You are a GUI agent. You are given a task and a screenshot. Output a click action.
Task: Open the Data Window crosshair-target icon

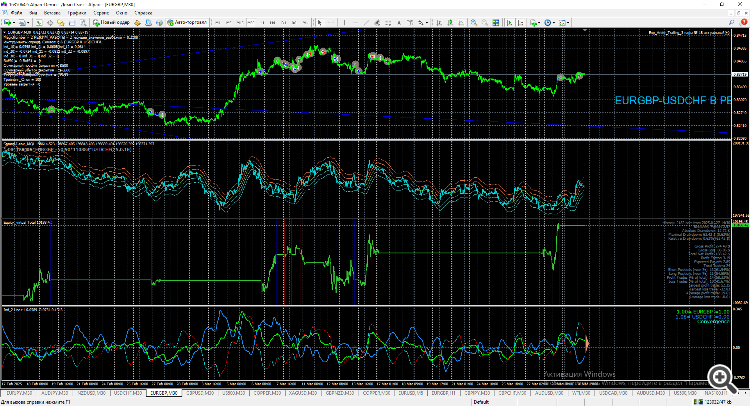point(50,22)
